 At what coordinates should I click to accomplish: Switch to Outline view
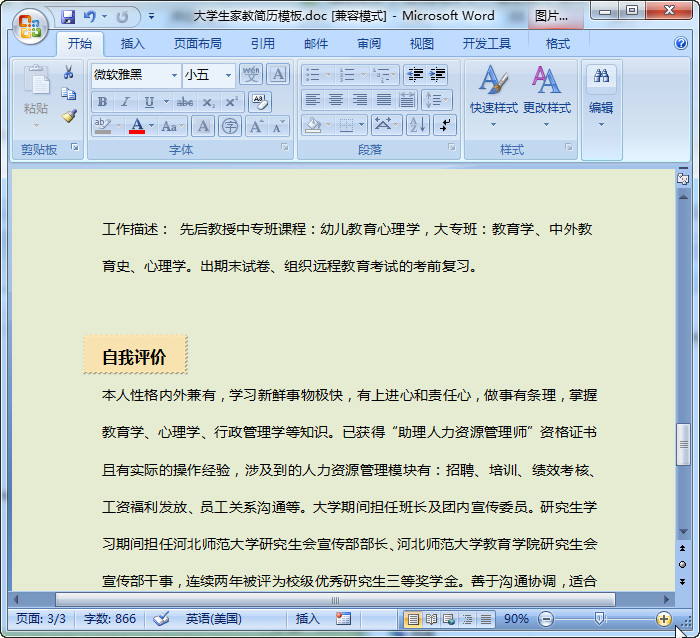[x=467, y=619]
